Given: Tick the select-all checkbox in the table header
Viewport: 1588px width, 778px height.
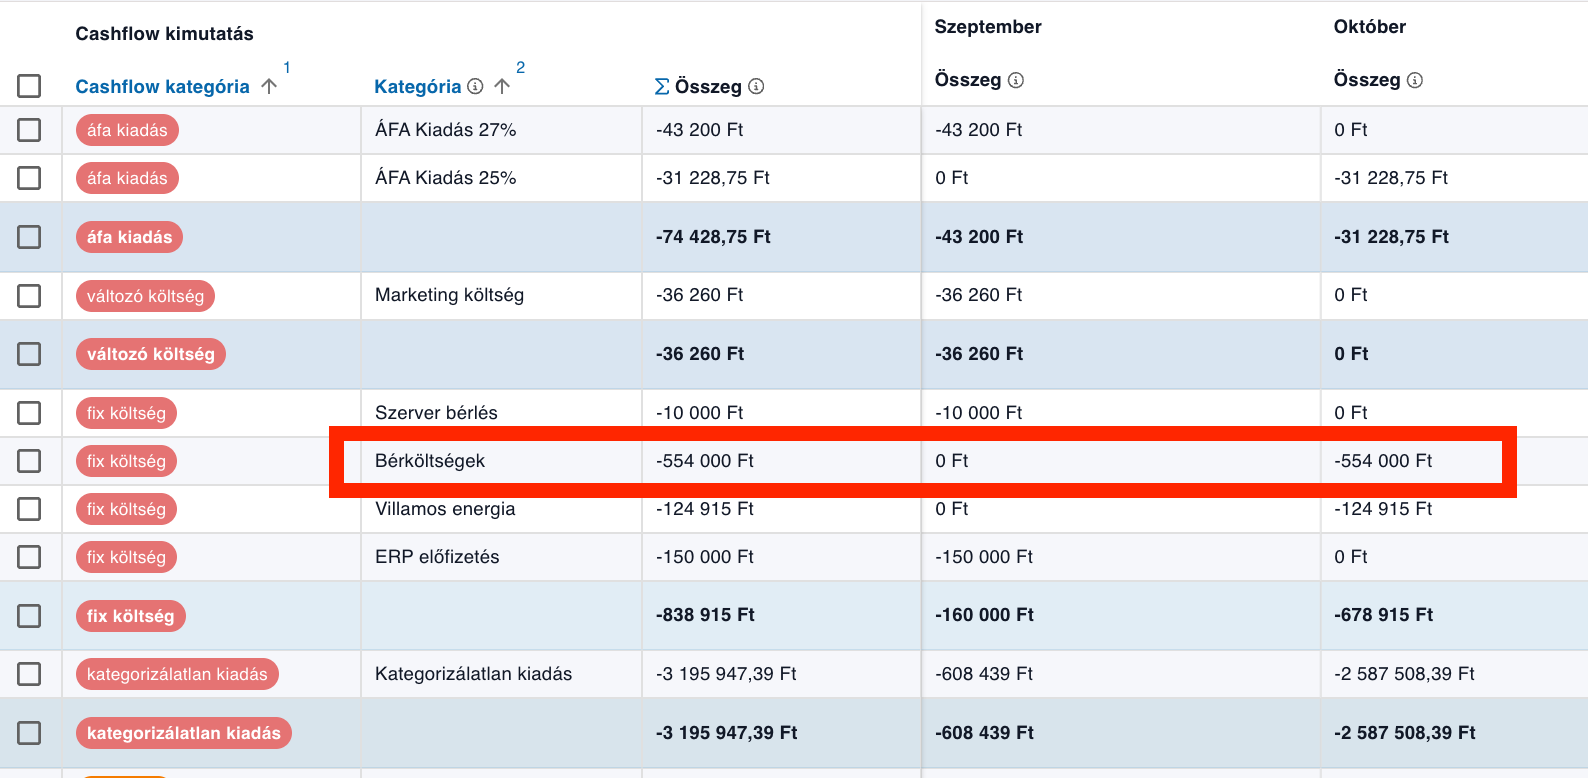Looking at the screenshot, I should click(x=29, y=86).
